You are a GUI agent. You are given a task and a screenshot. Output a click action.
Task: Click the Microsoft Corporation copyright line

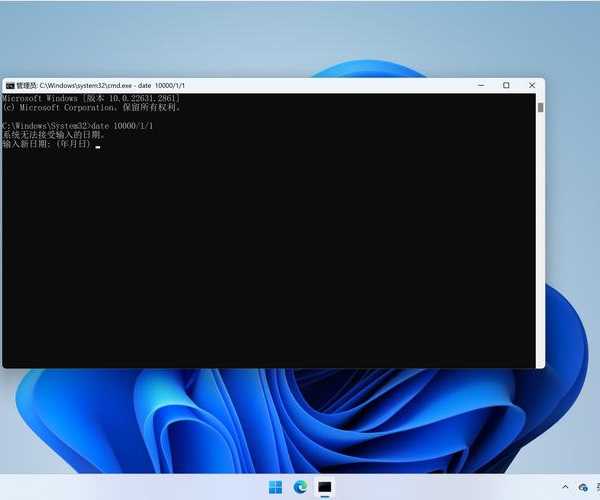(x=91, y=107)
